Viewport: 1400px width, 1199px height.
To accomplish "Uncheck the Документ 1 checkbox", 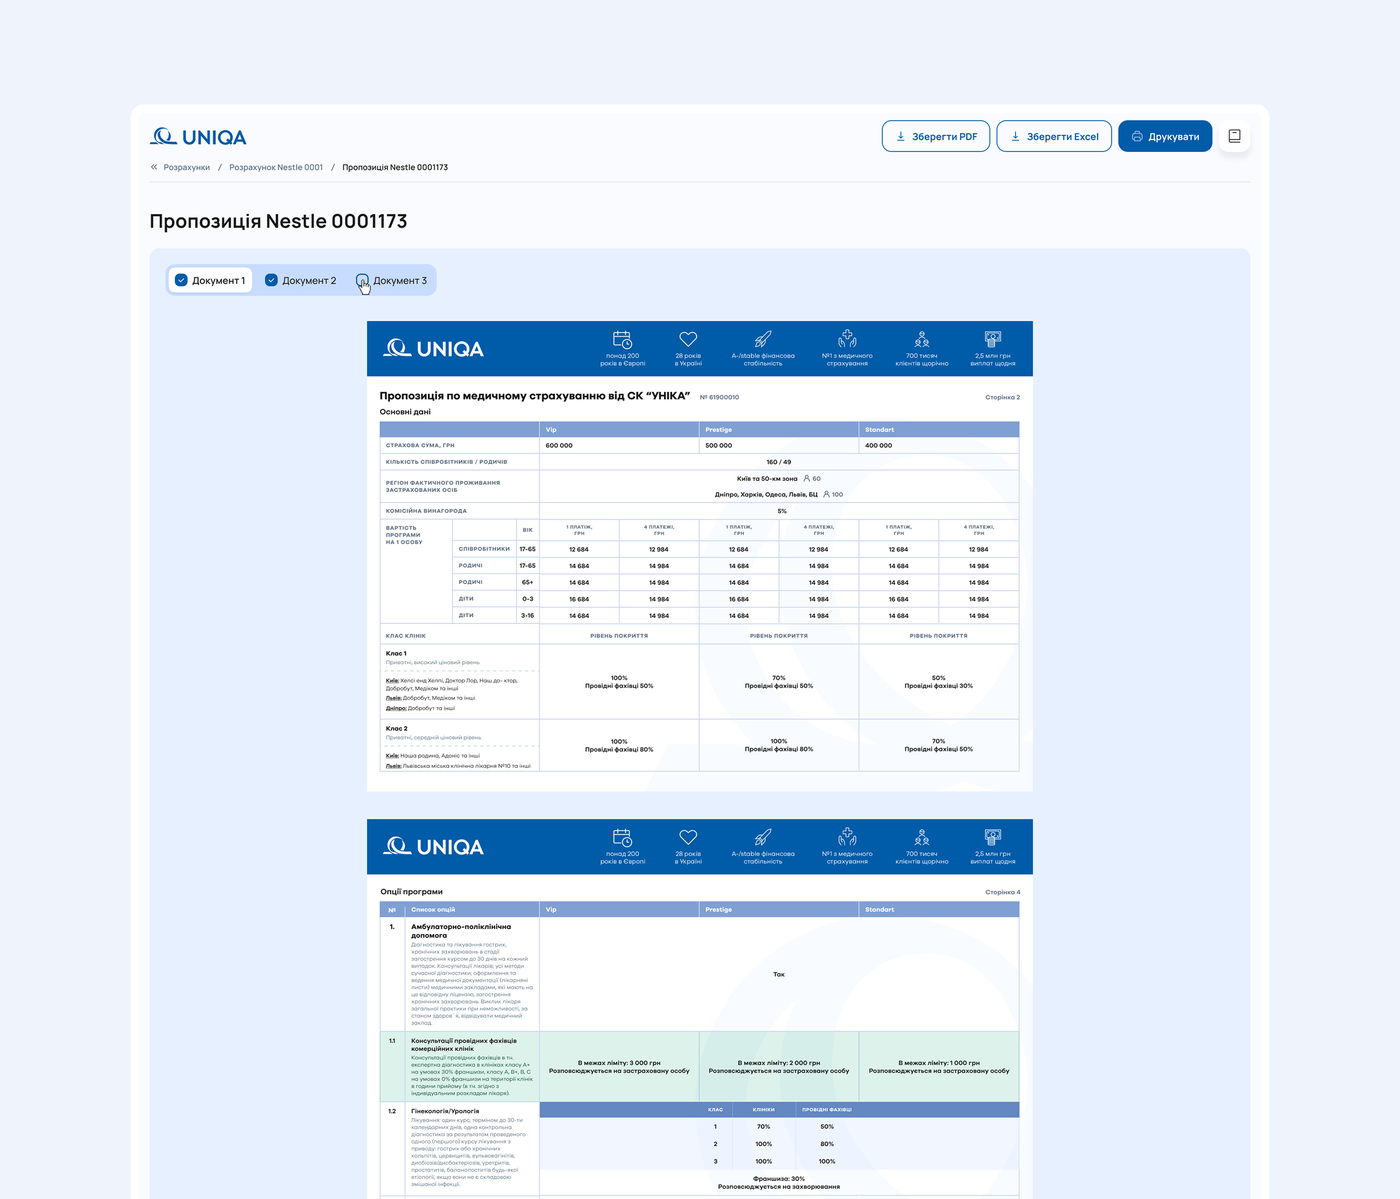I will coord(181,280).
